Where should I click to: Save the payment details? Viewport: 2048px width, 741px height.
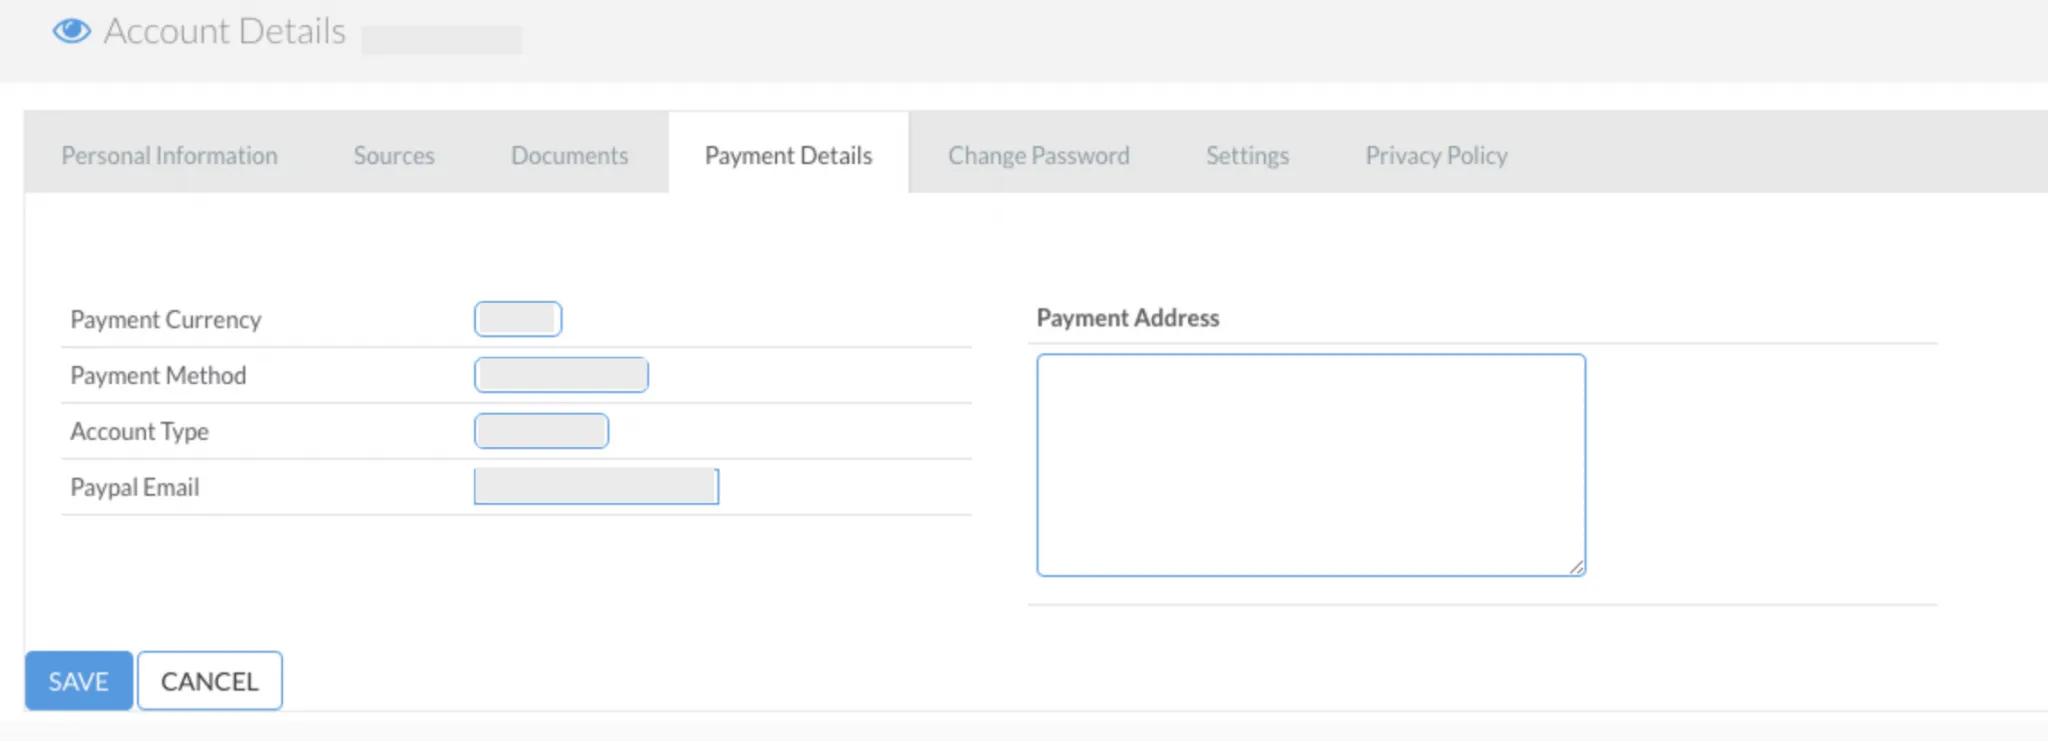click(79, 681)
